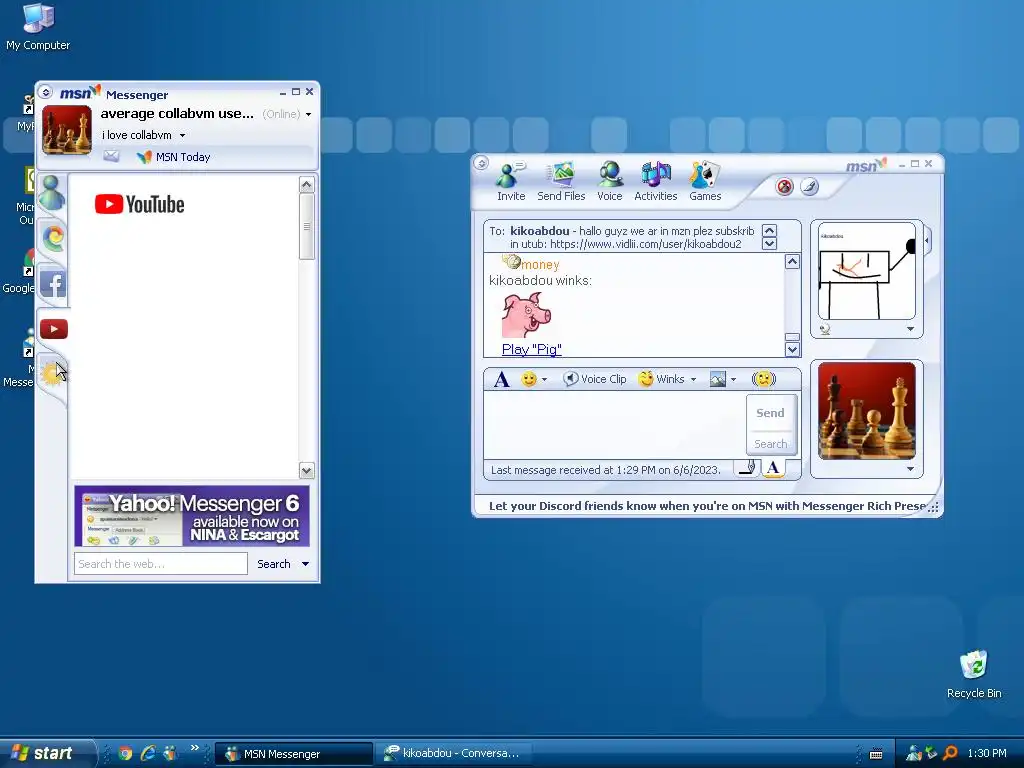Open the Activities menu

[656, 182]
